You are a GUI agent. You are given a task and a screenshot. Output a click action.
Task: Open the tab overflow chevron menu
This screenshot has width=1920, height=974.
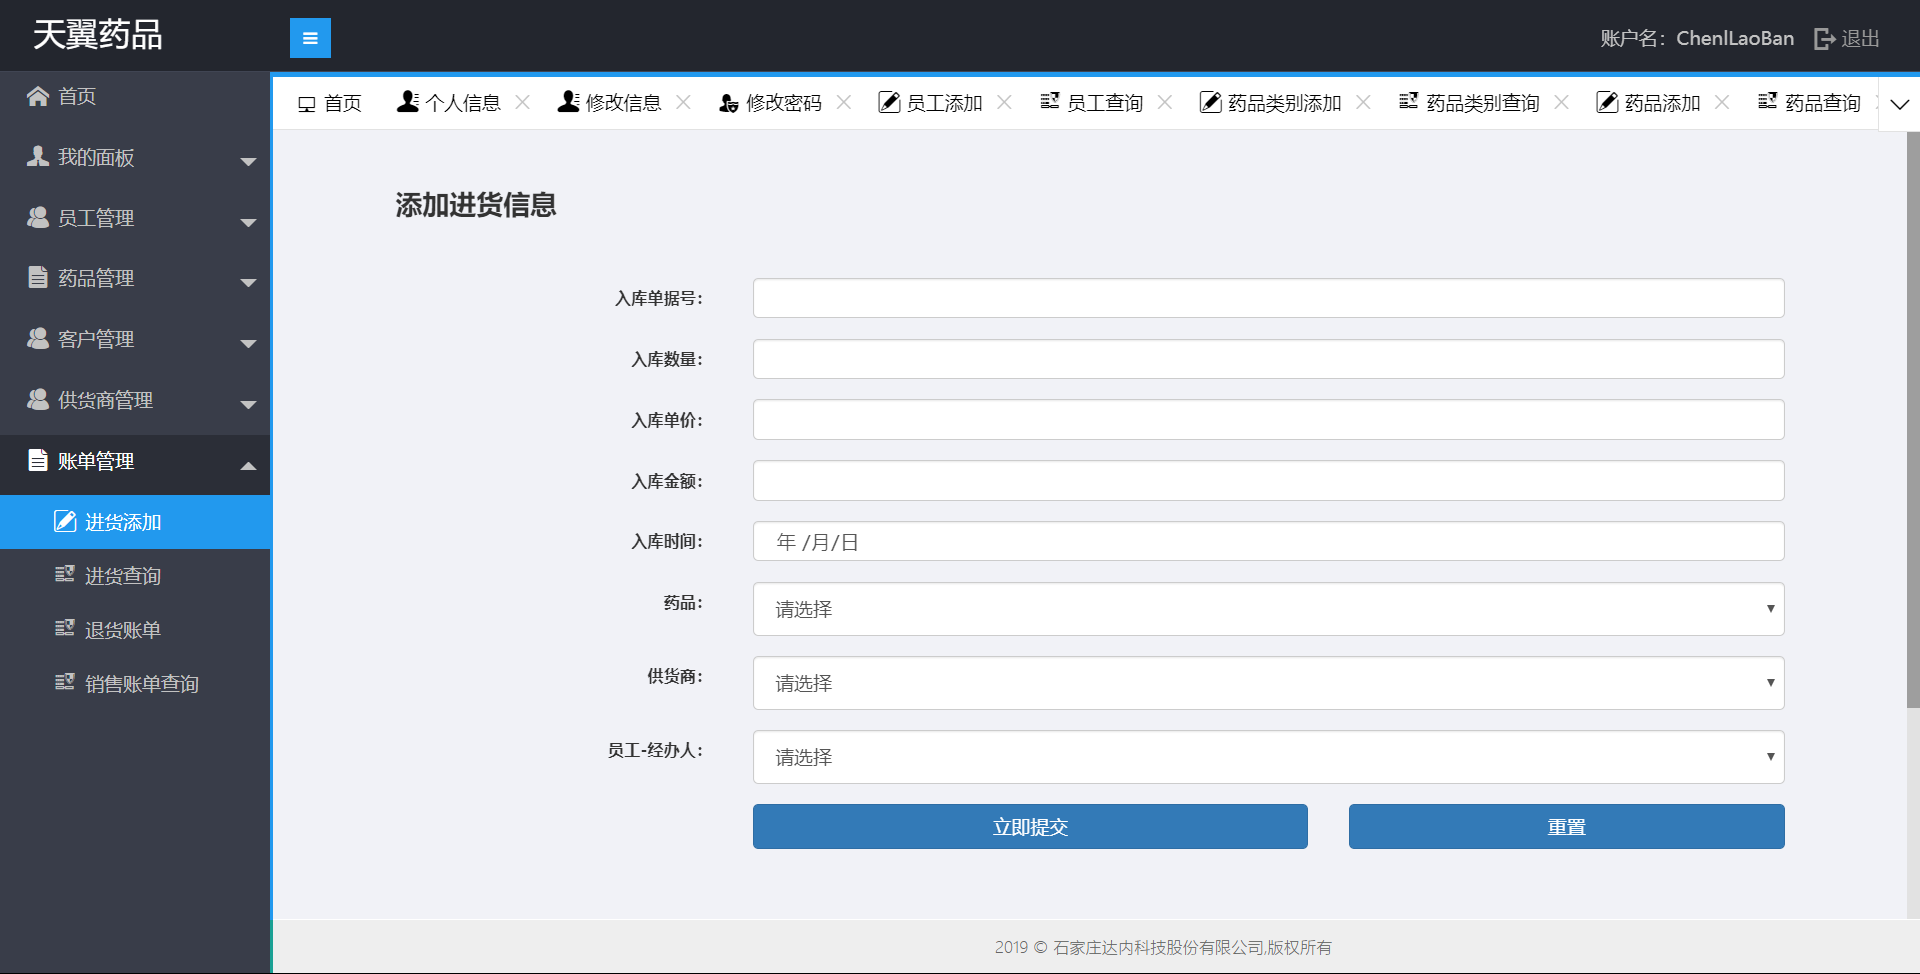1899,104
